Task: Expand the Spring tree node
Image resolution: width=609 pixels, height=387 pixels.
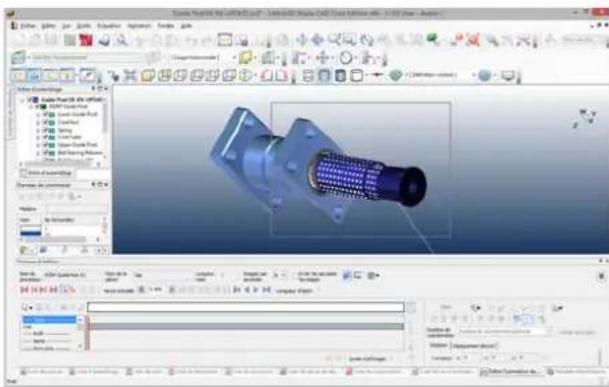Action: pyautogui.click(x=38, y=130)
